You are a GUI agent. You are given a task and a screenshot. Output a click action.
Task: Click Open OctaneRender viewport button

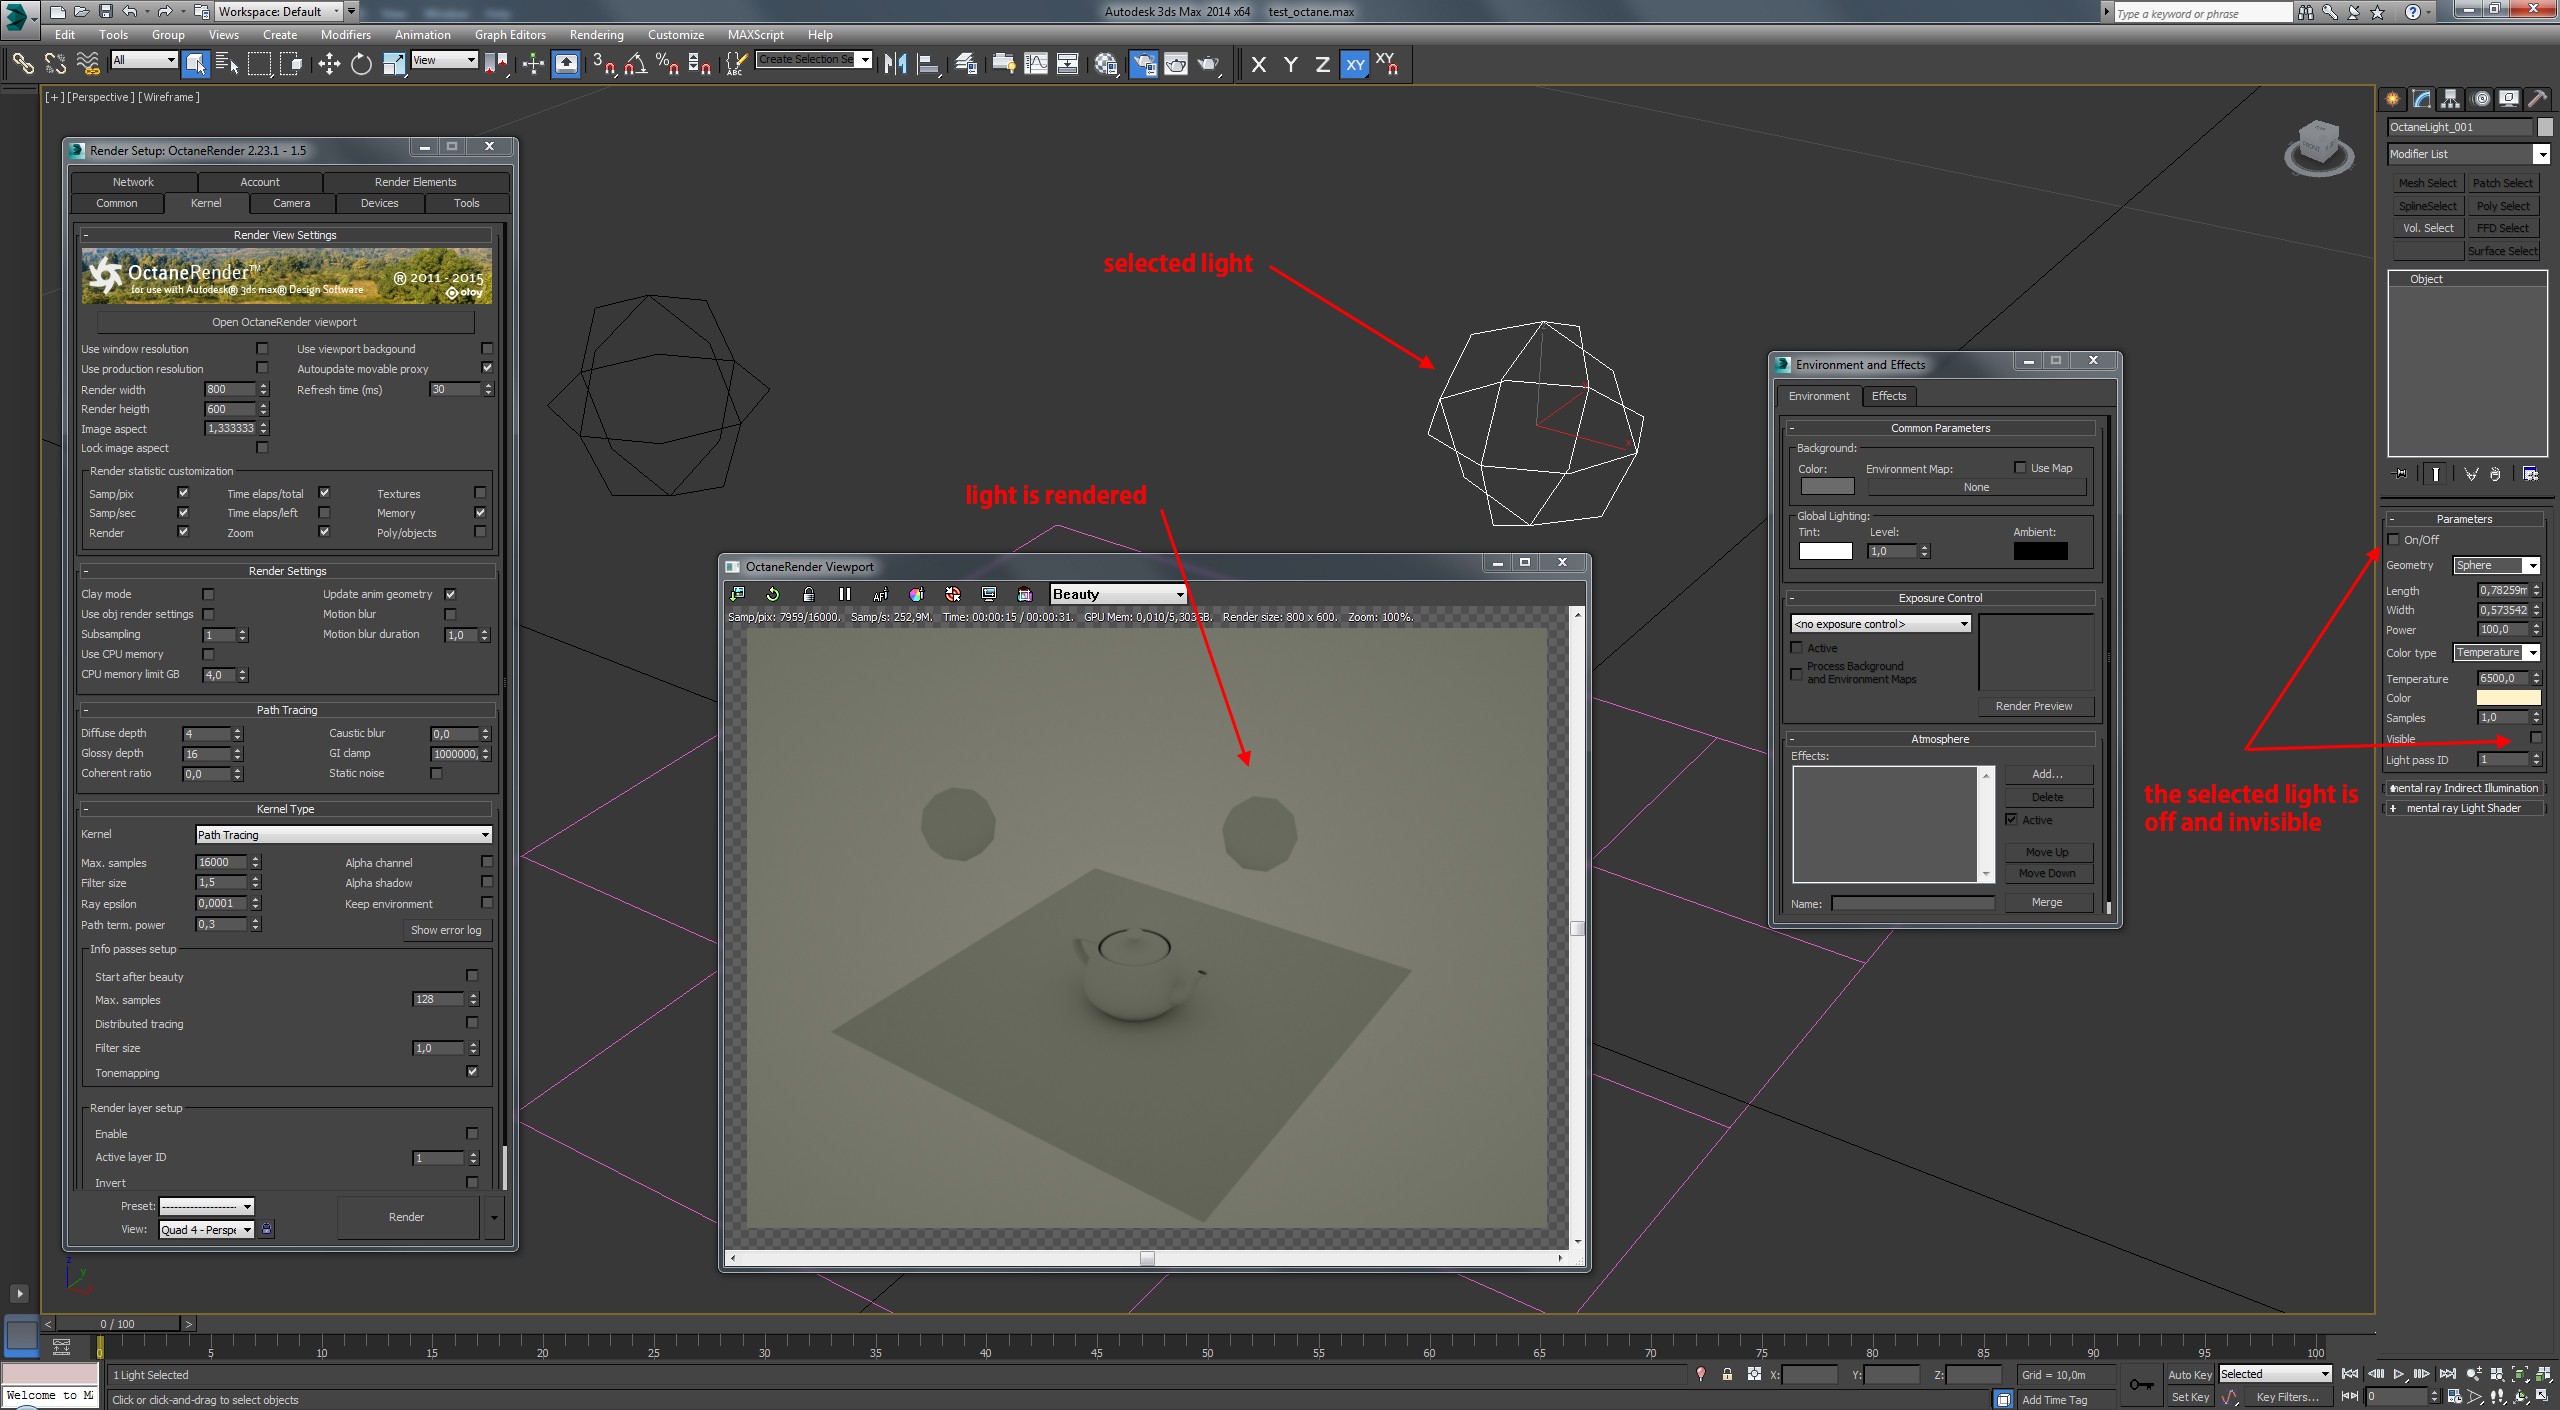284,322
